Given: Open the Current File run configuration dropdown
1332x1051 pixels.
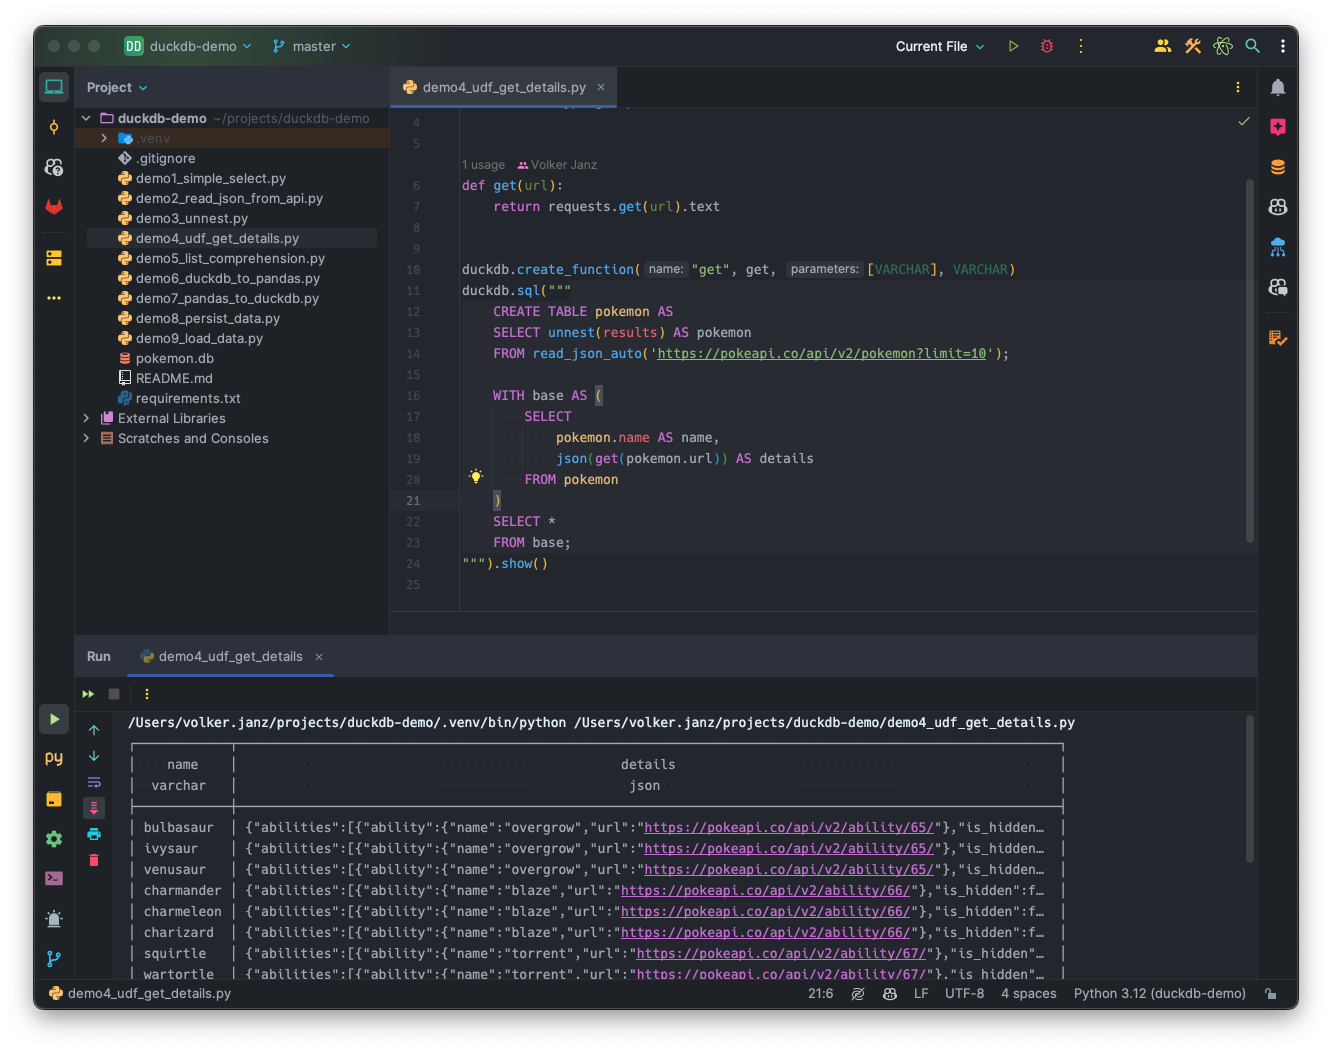Looking at the screenshot, I should pyautogui.click(x=940, y=46).
